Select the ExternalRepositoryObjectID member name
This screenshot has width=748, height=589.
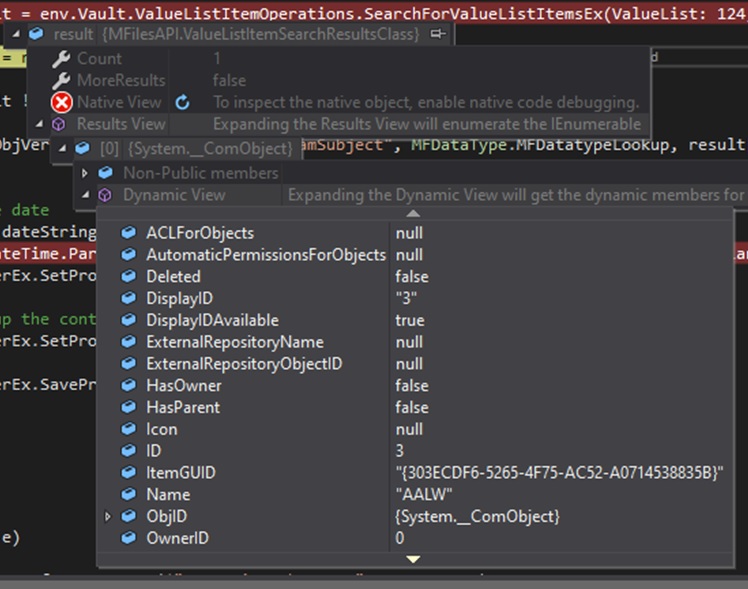[244, 363]
